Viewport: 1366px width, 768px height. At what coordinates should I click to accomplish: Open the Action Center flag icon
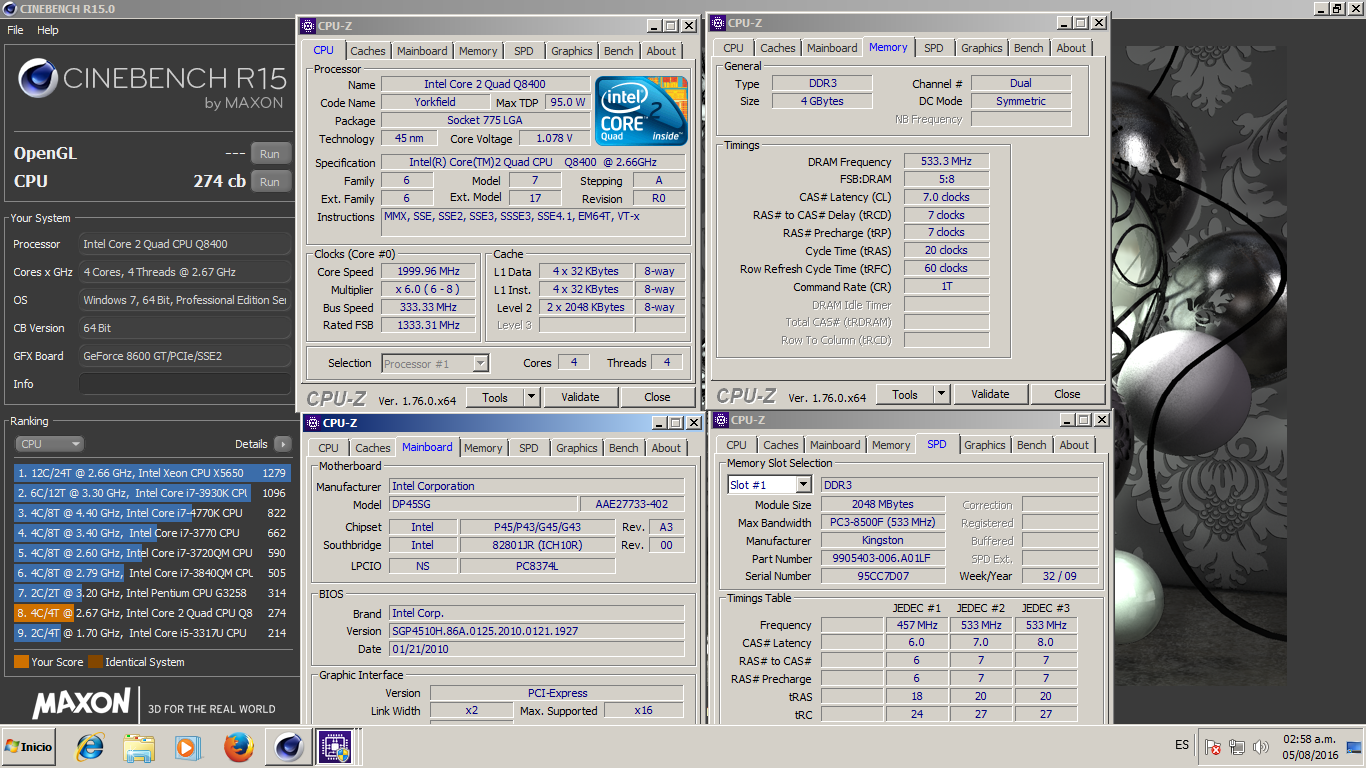1213,747
